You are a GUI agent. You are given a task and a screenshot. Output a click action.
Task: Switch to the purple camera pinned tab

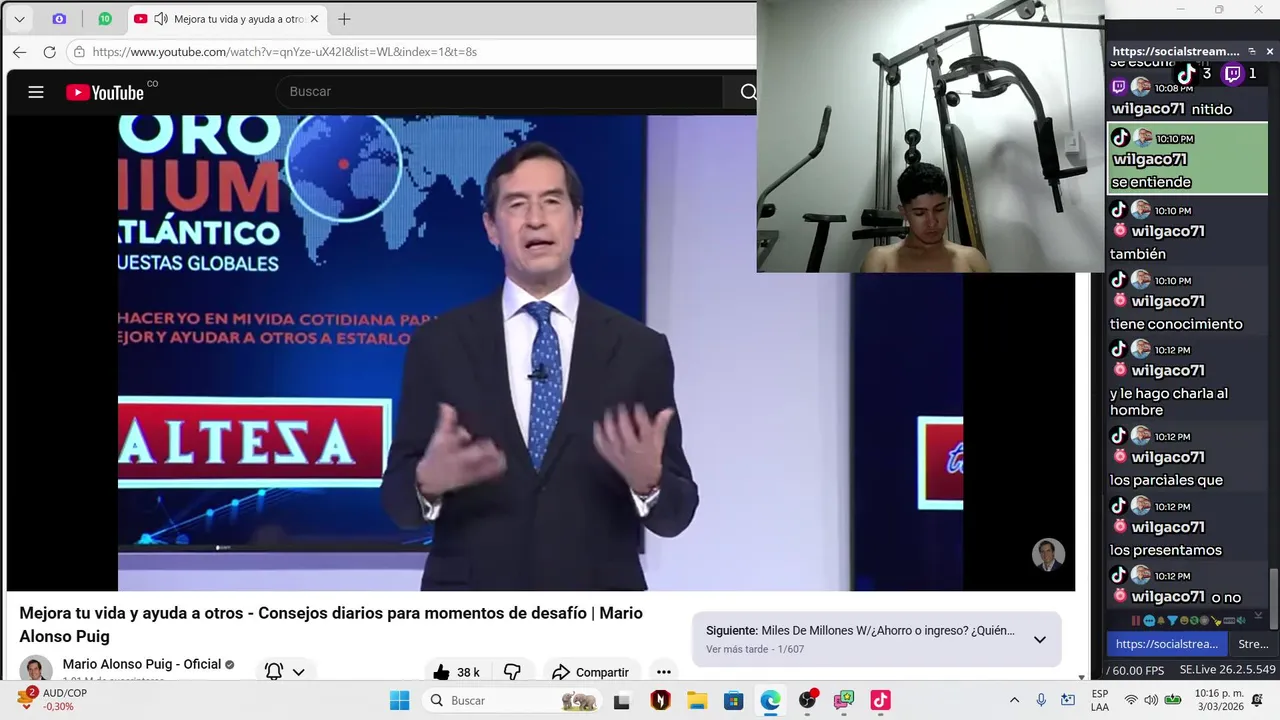pos(59,19)
